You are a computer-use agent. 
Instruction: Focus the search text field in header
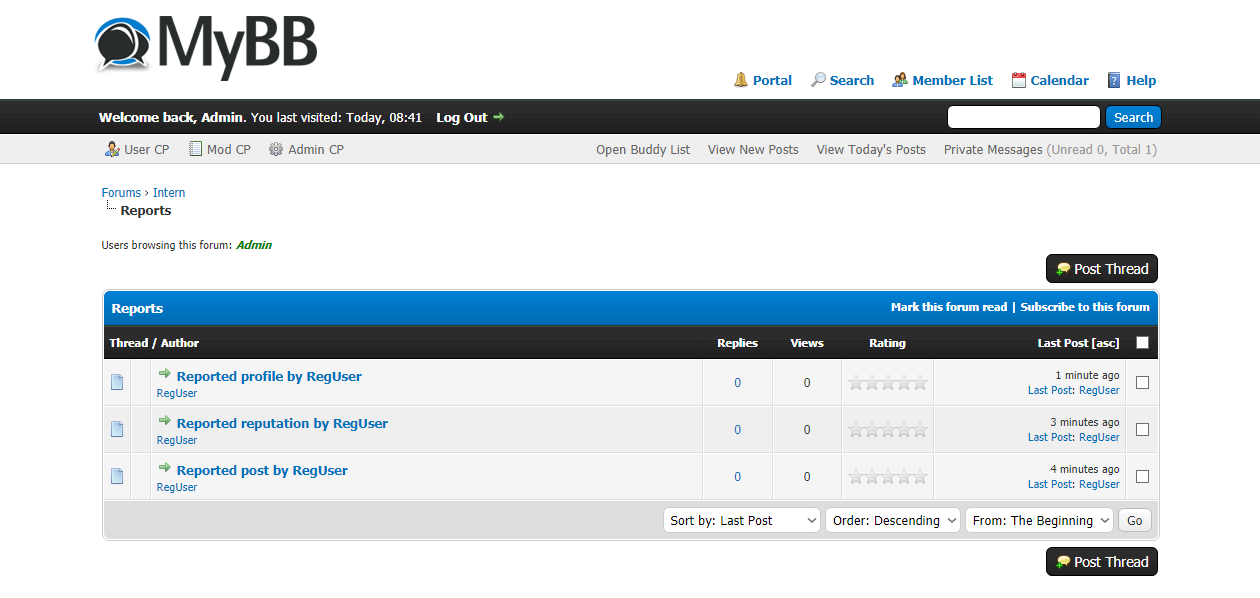point(1023,117)
